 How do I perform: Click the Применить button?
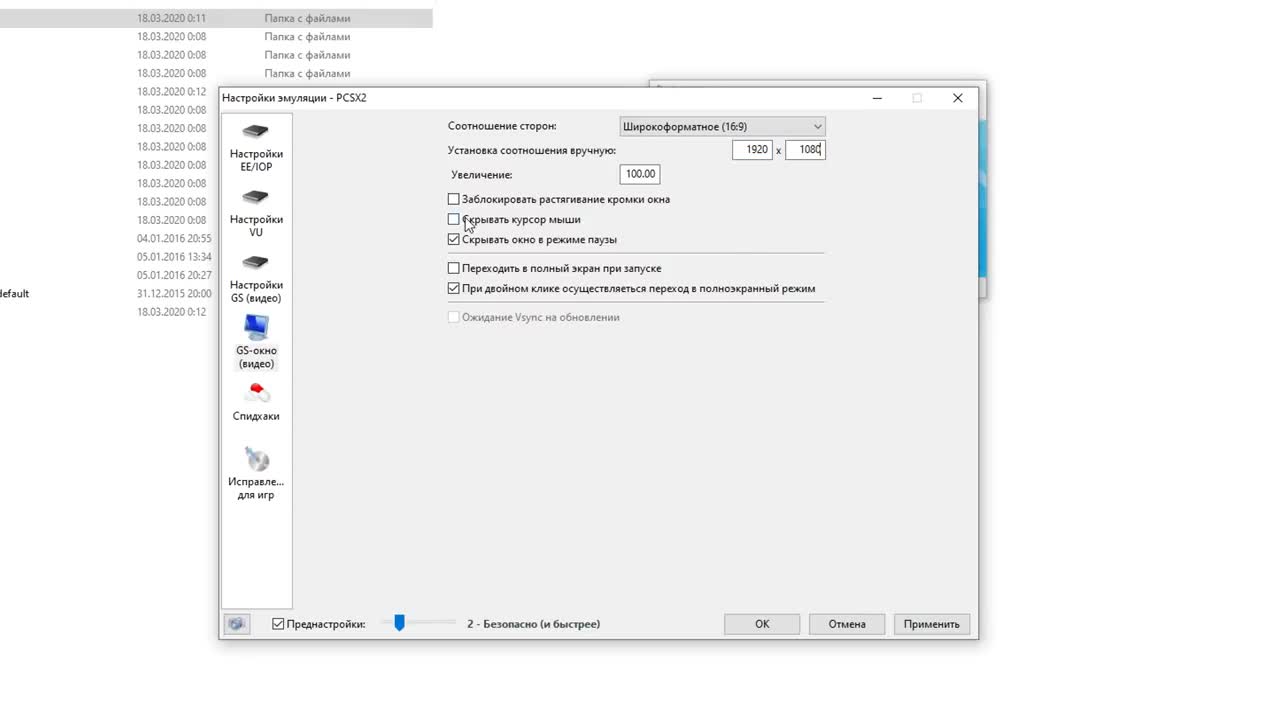[x=932, y=624]
